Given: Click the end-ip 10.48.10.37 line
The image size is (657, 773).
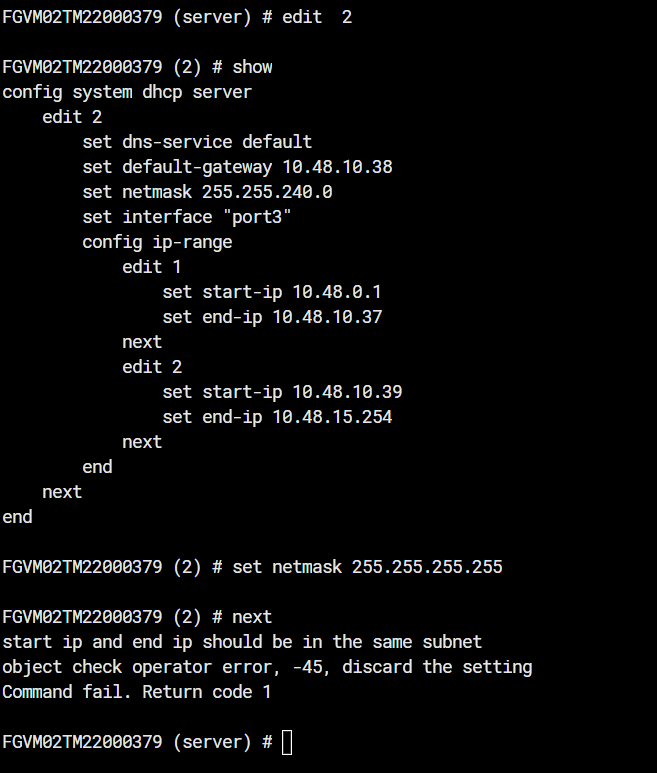Looking at the screenshot, I should 272,317.
